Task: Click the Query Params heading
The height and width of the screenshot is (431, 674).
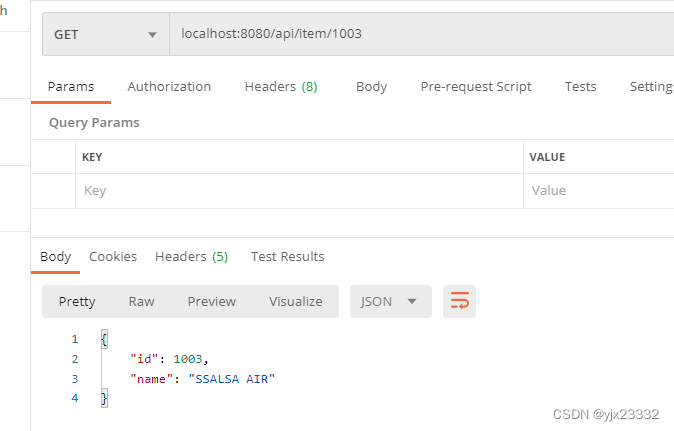Action: (x=94, y=123)
